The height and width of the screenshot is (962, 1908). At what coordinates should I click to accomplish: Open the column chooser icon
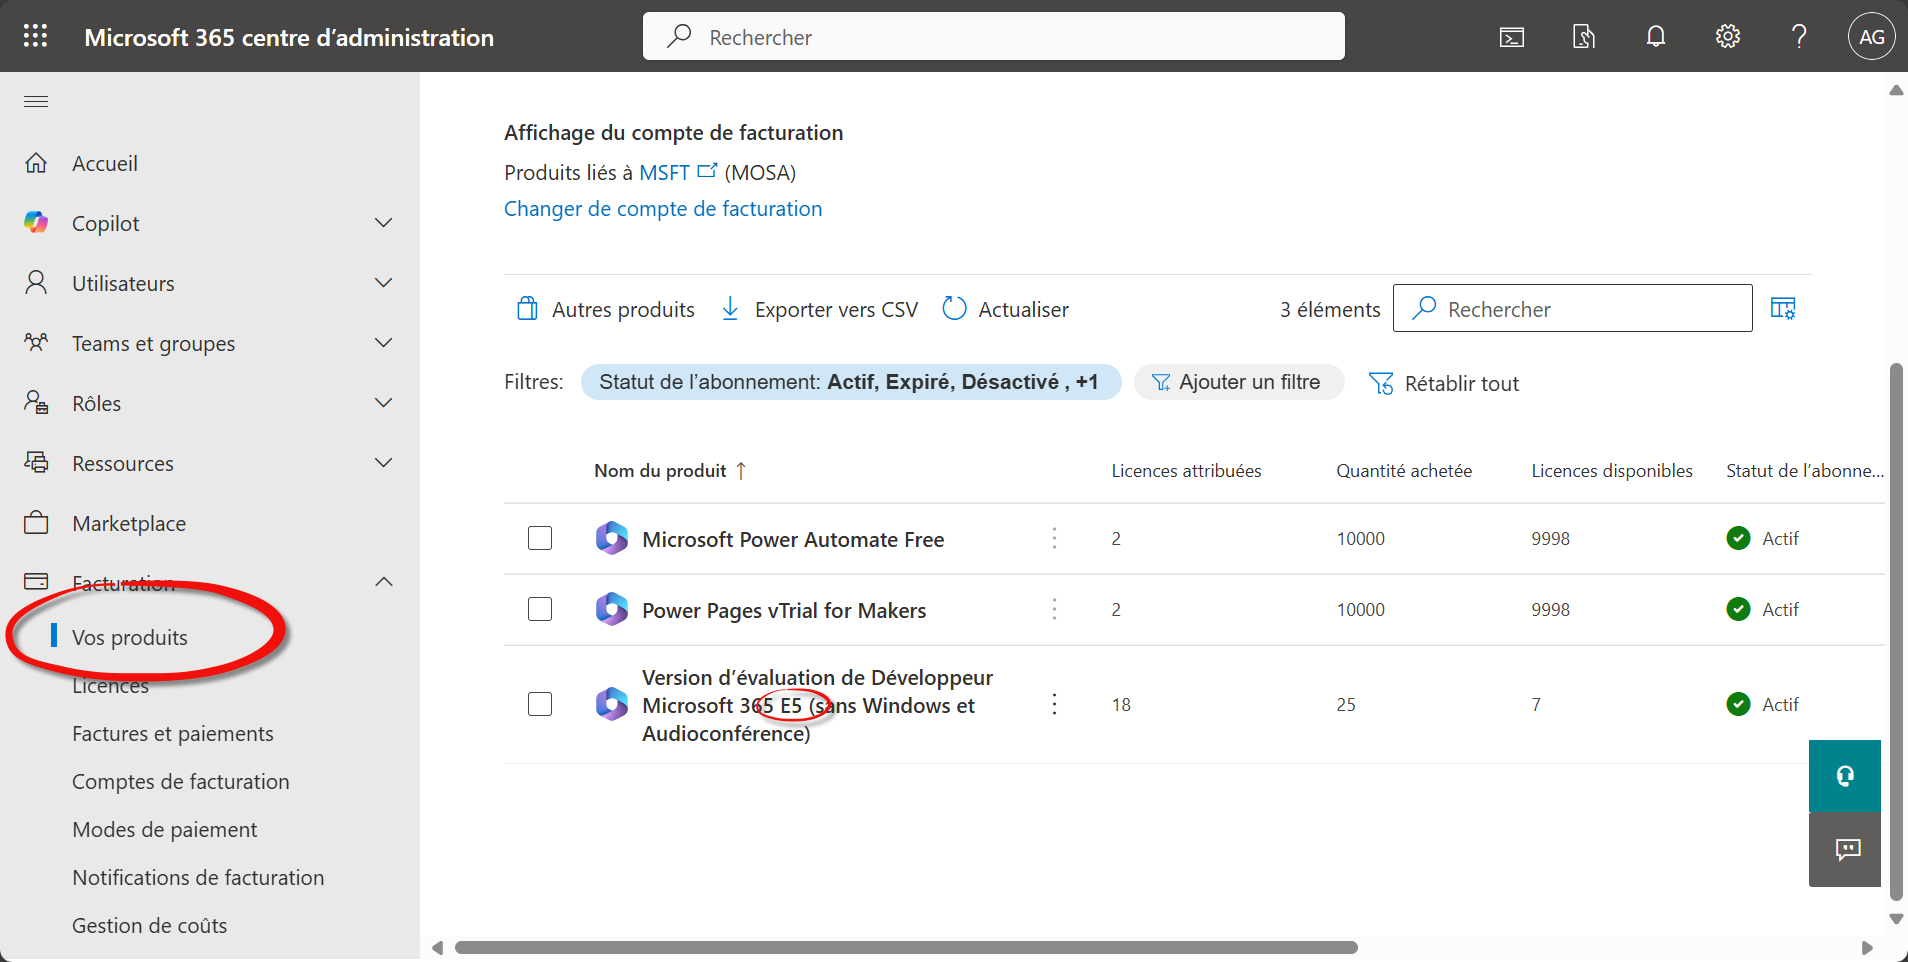[1782, 309]
